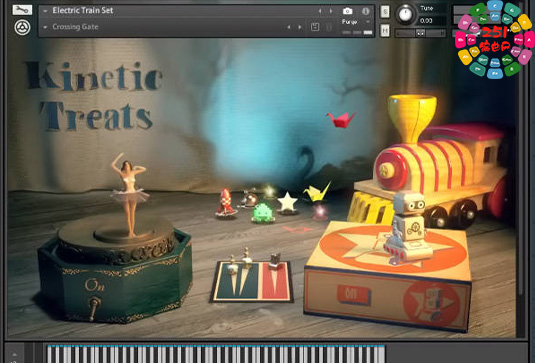Save the snapshot with the floppy disk icon
Viewport: 535px width, 363px height.
(315, 27)
